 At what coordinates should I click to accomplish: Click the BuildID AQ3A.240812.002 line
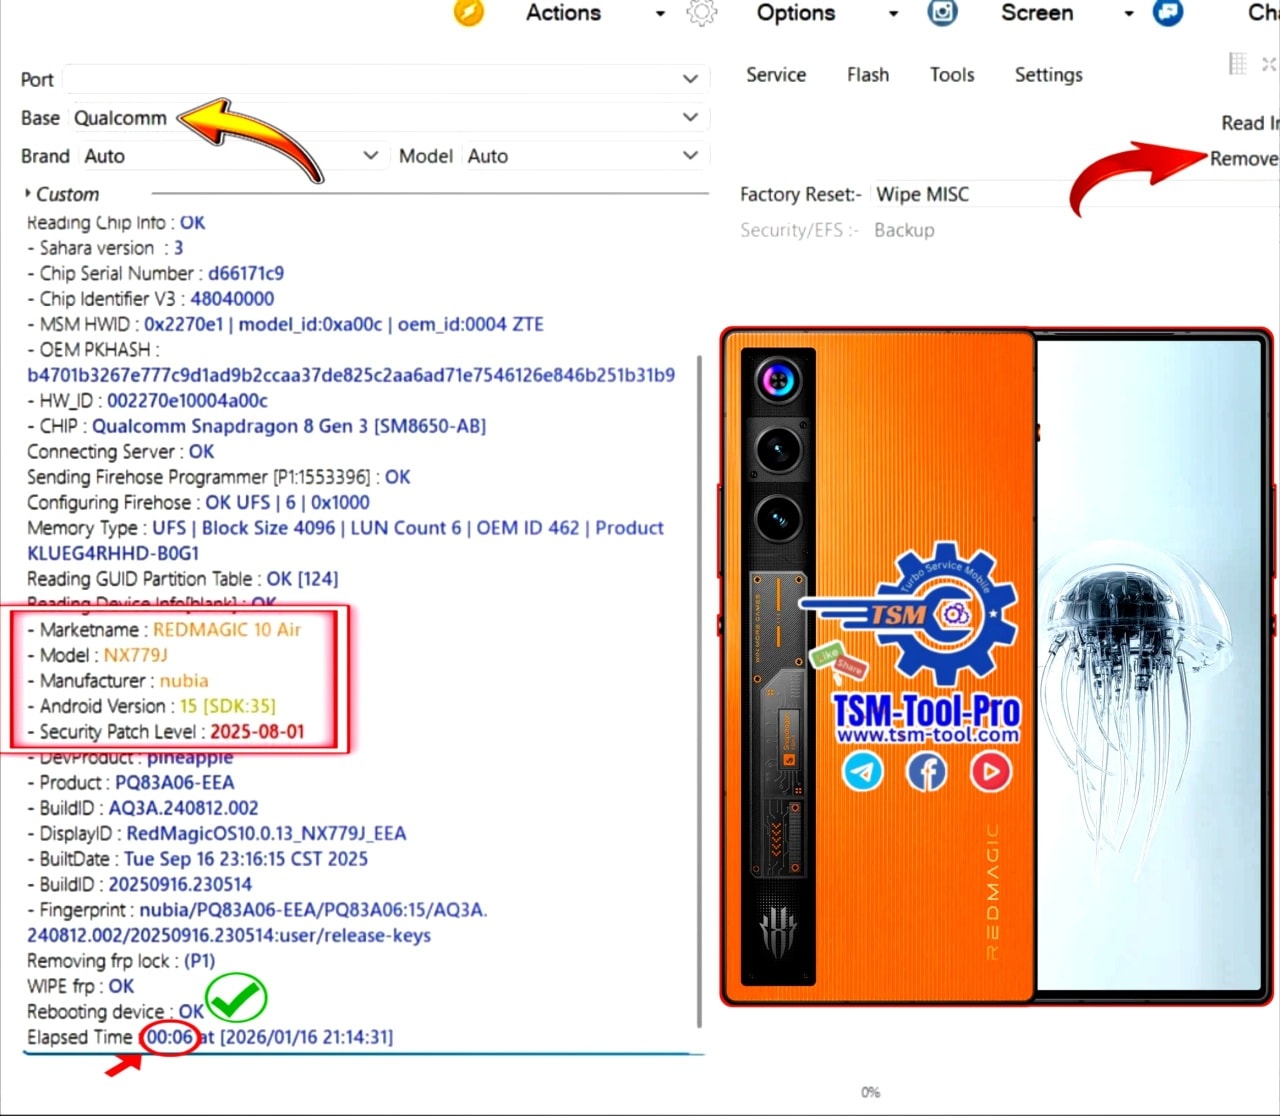143,808
